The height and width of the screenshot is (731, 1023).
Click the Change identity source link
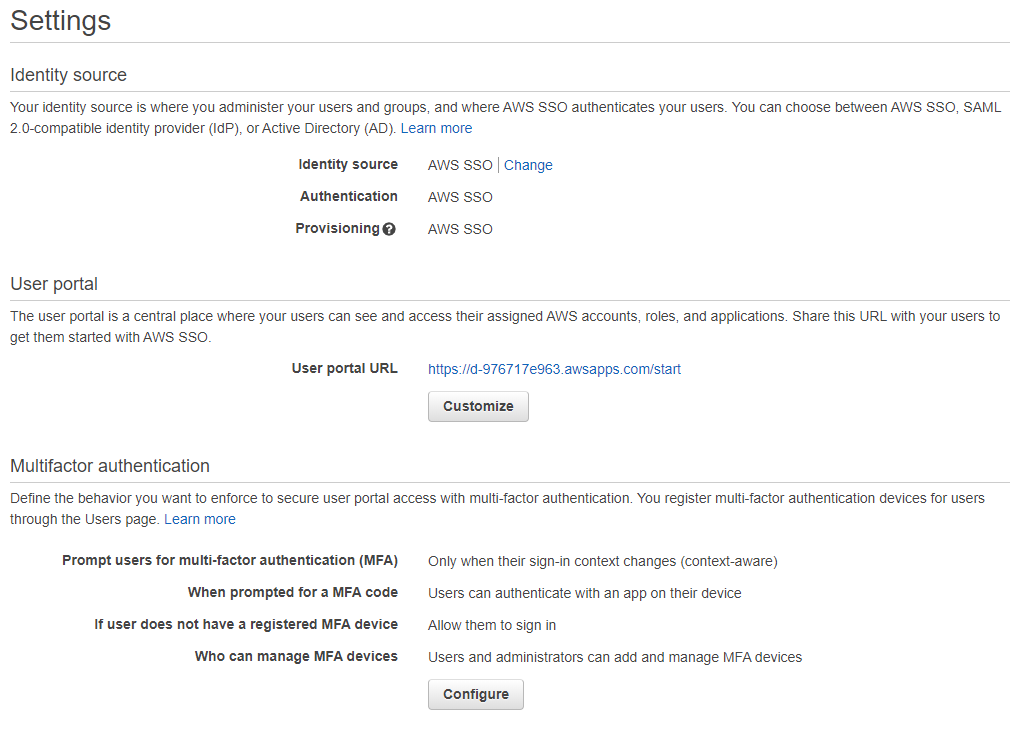tap(528, 165)
